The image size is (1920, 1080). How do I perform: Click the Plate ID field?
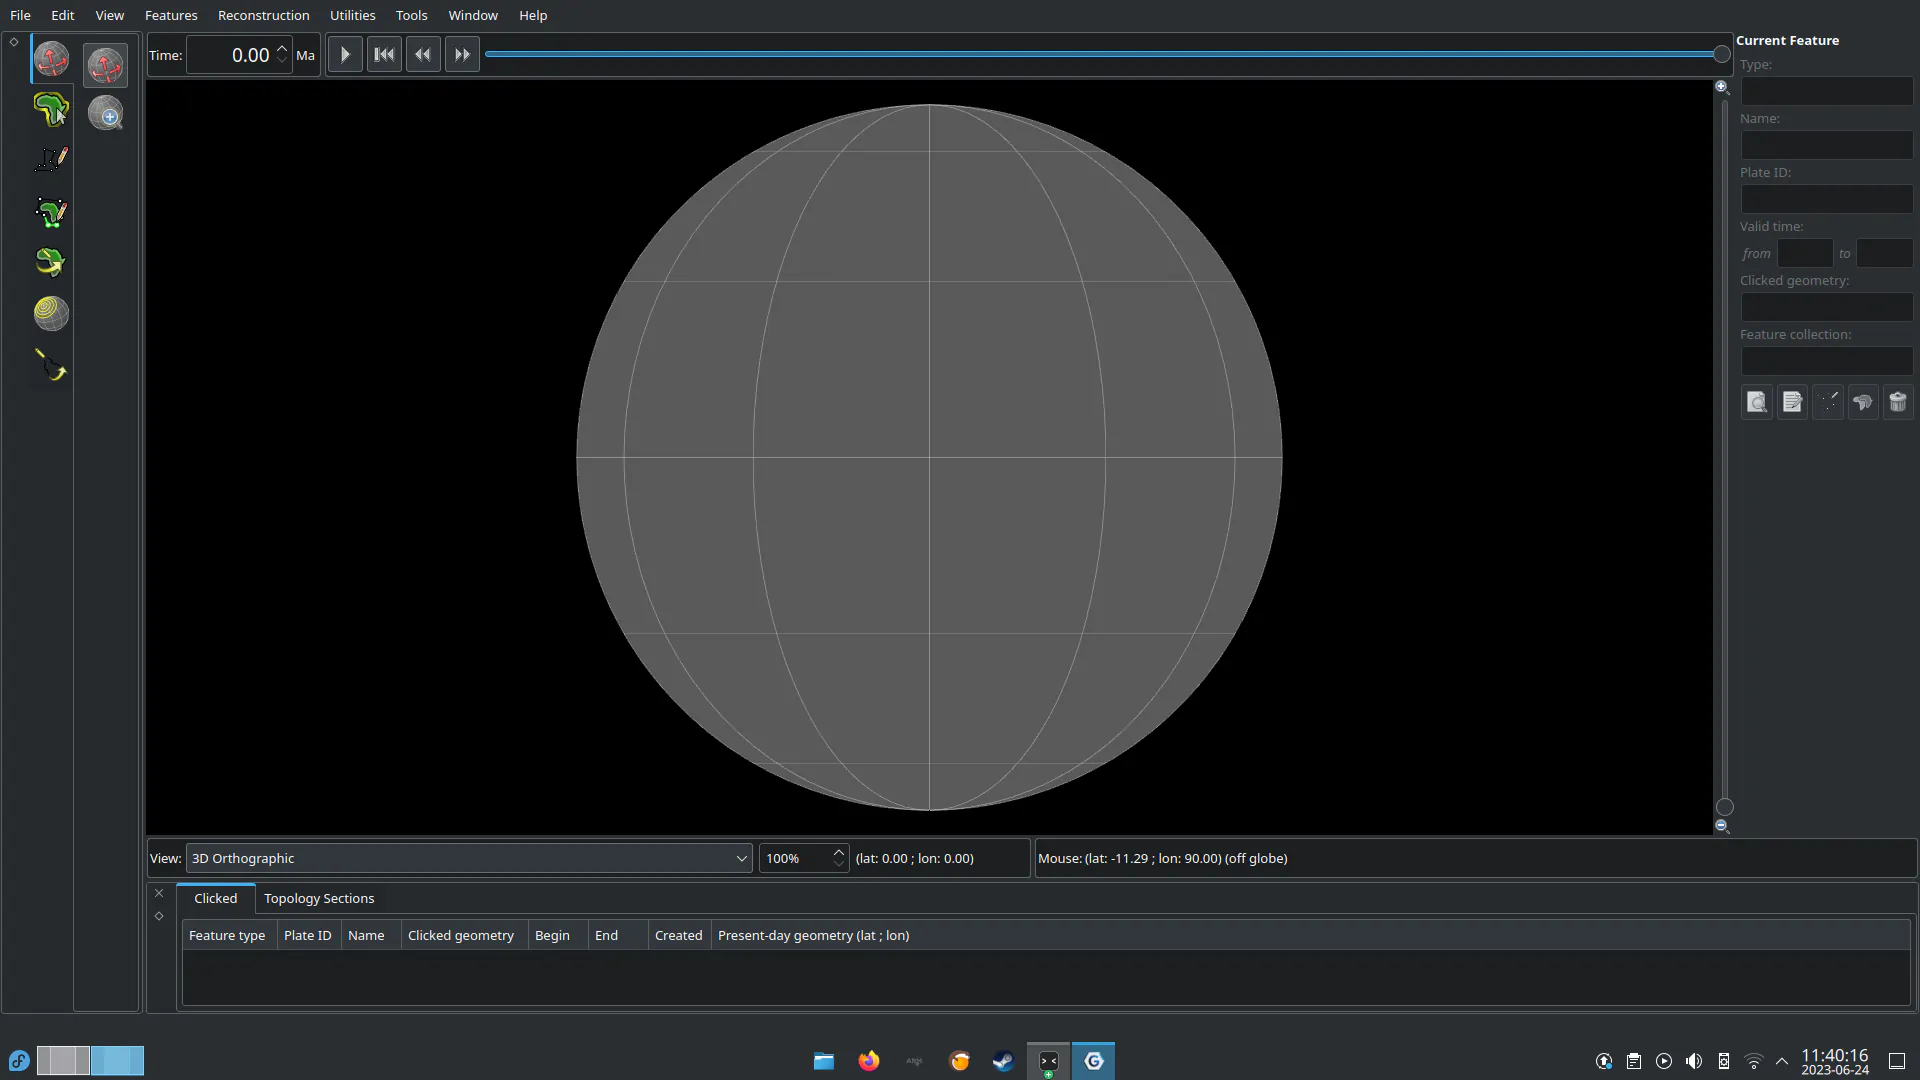[1827, 199]
